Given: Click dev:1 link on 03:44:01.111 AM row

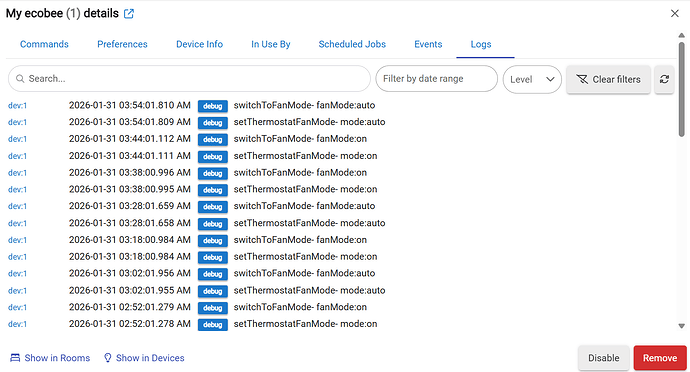Looking at the screenshot, I should pyautogui.click(x=18, y=156).
